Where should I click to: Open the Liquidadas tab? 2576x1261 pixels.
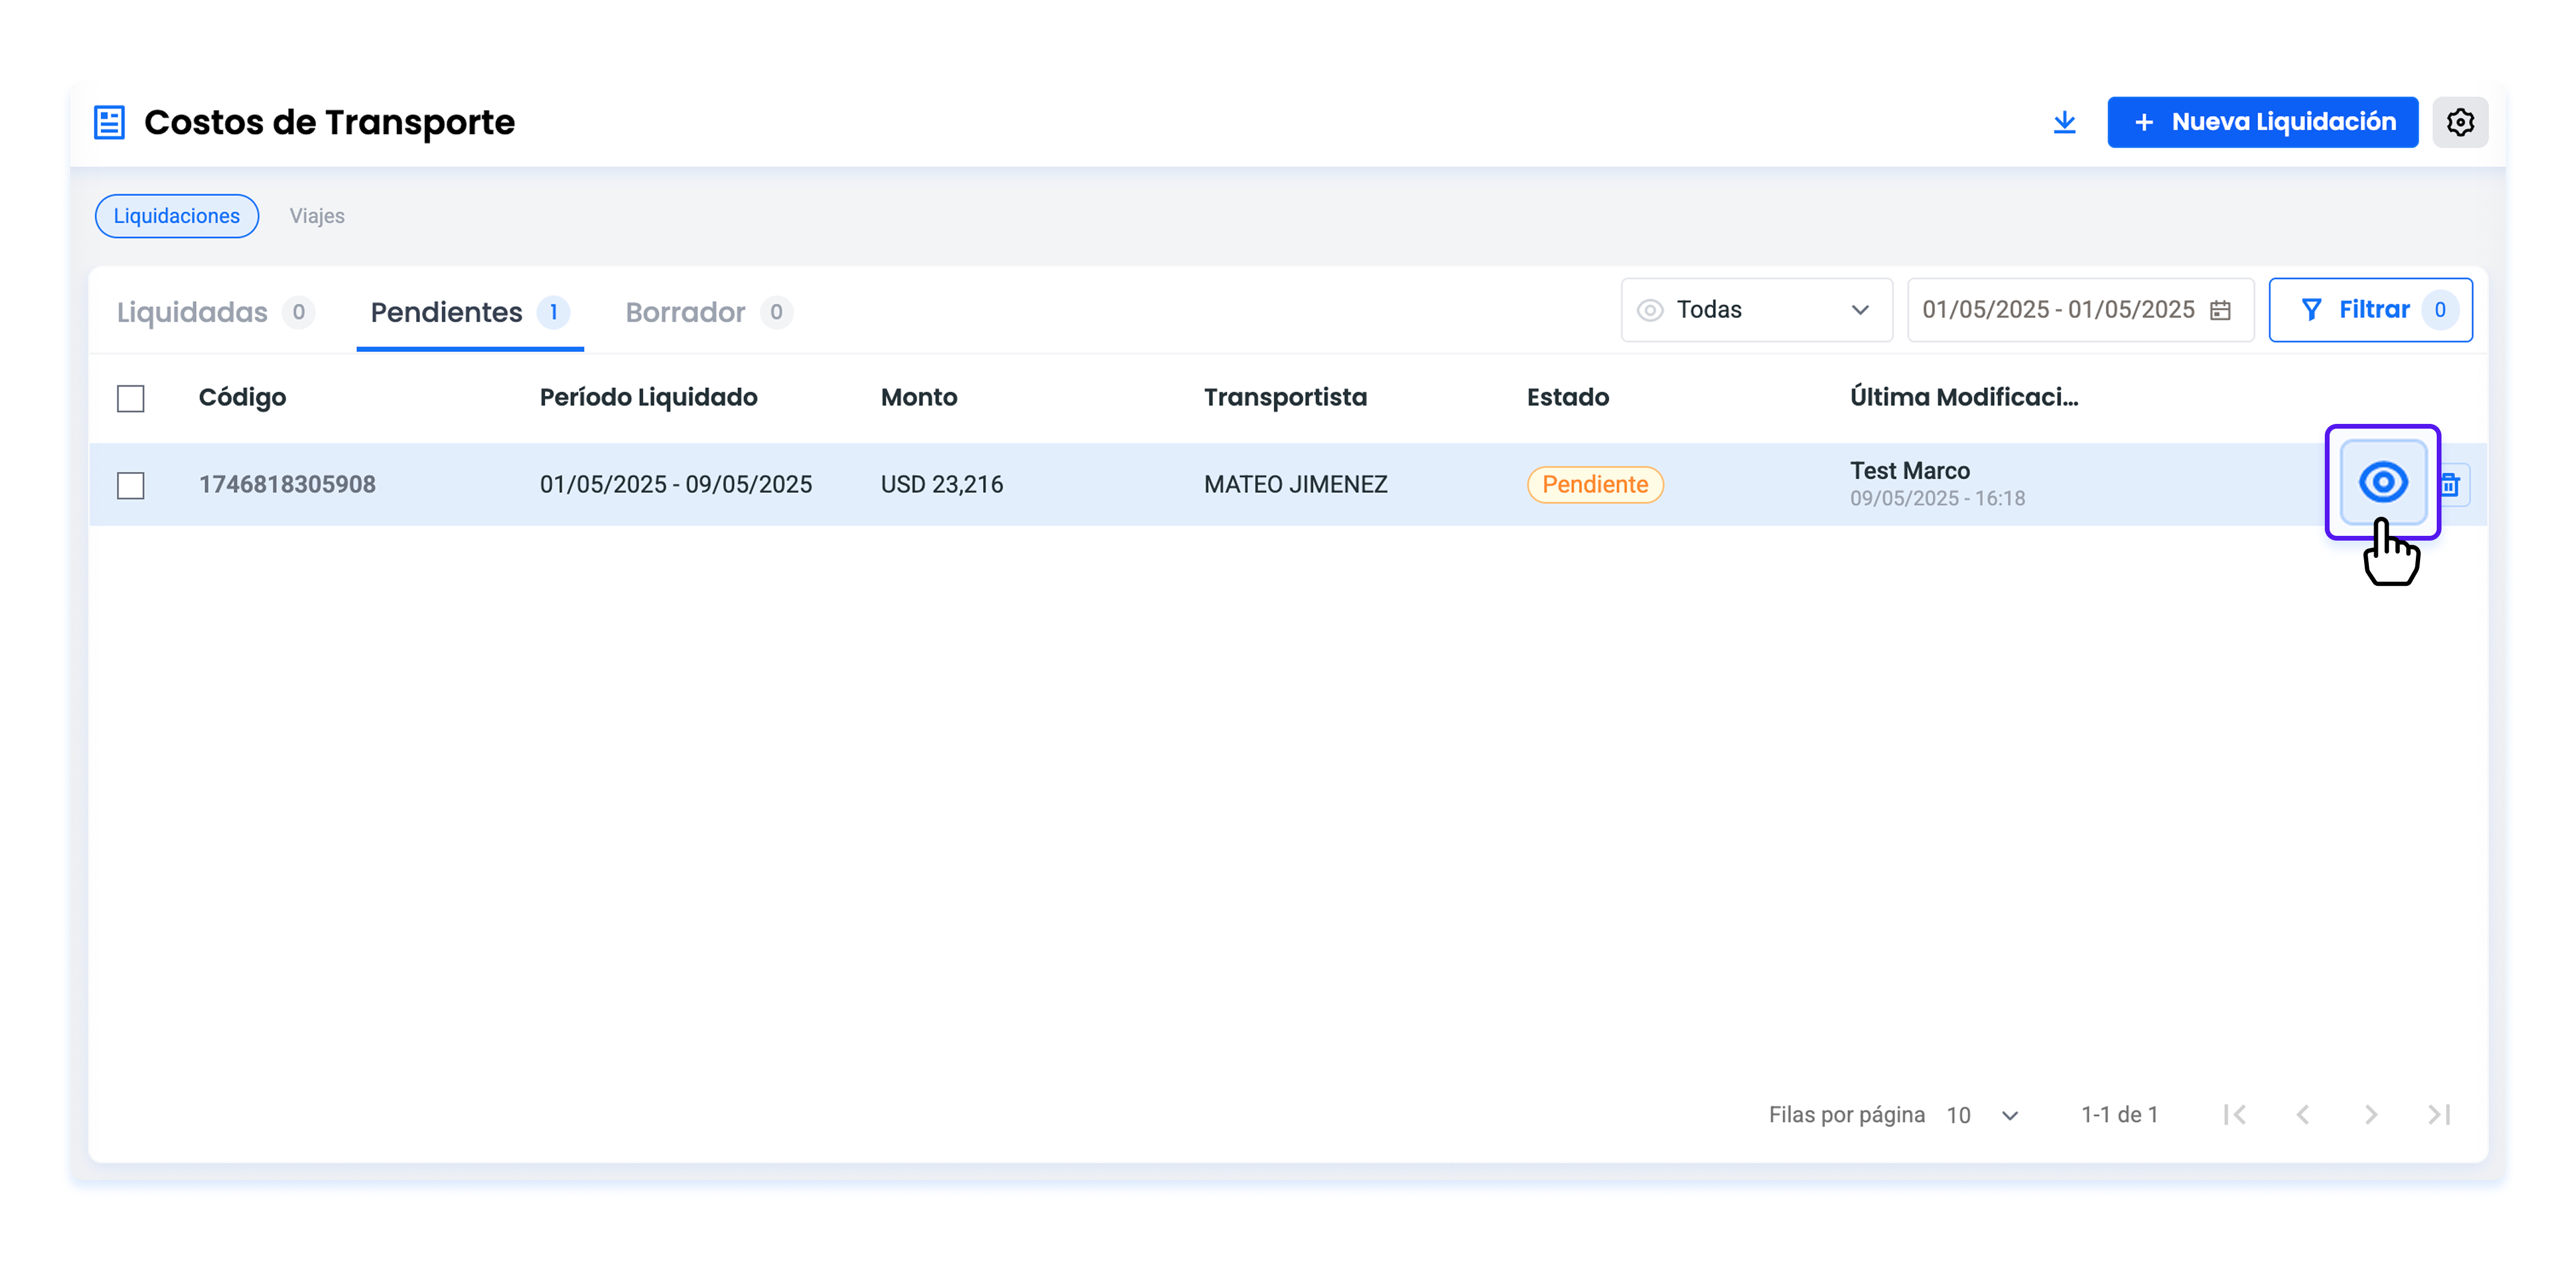(x=215, y=312)
